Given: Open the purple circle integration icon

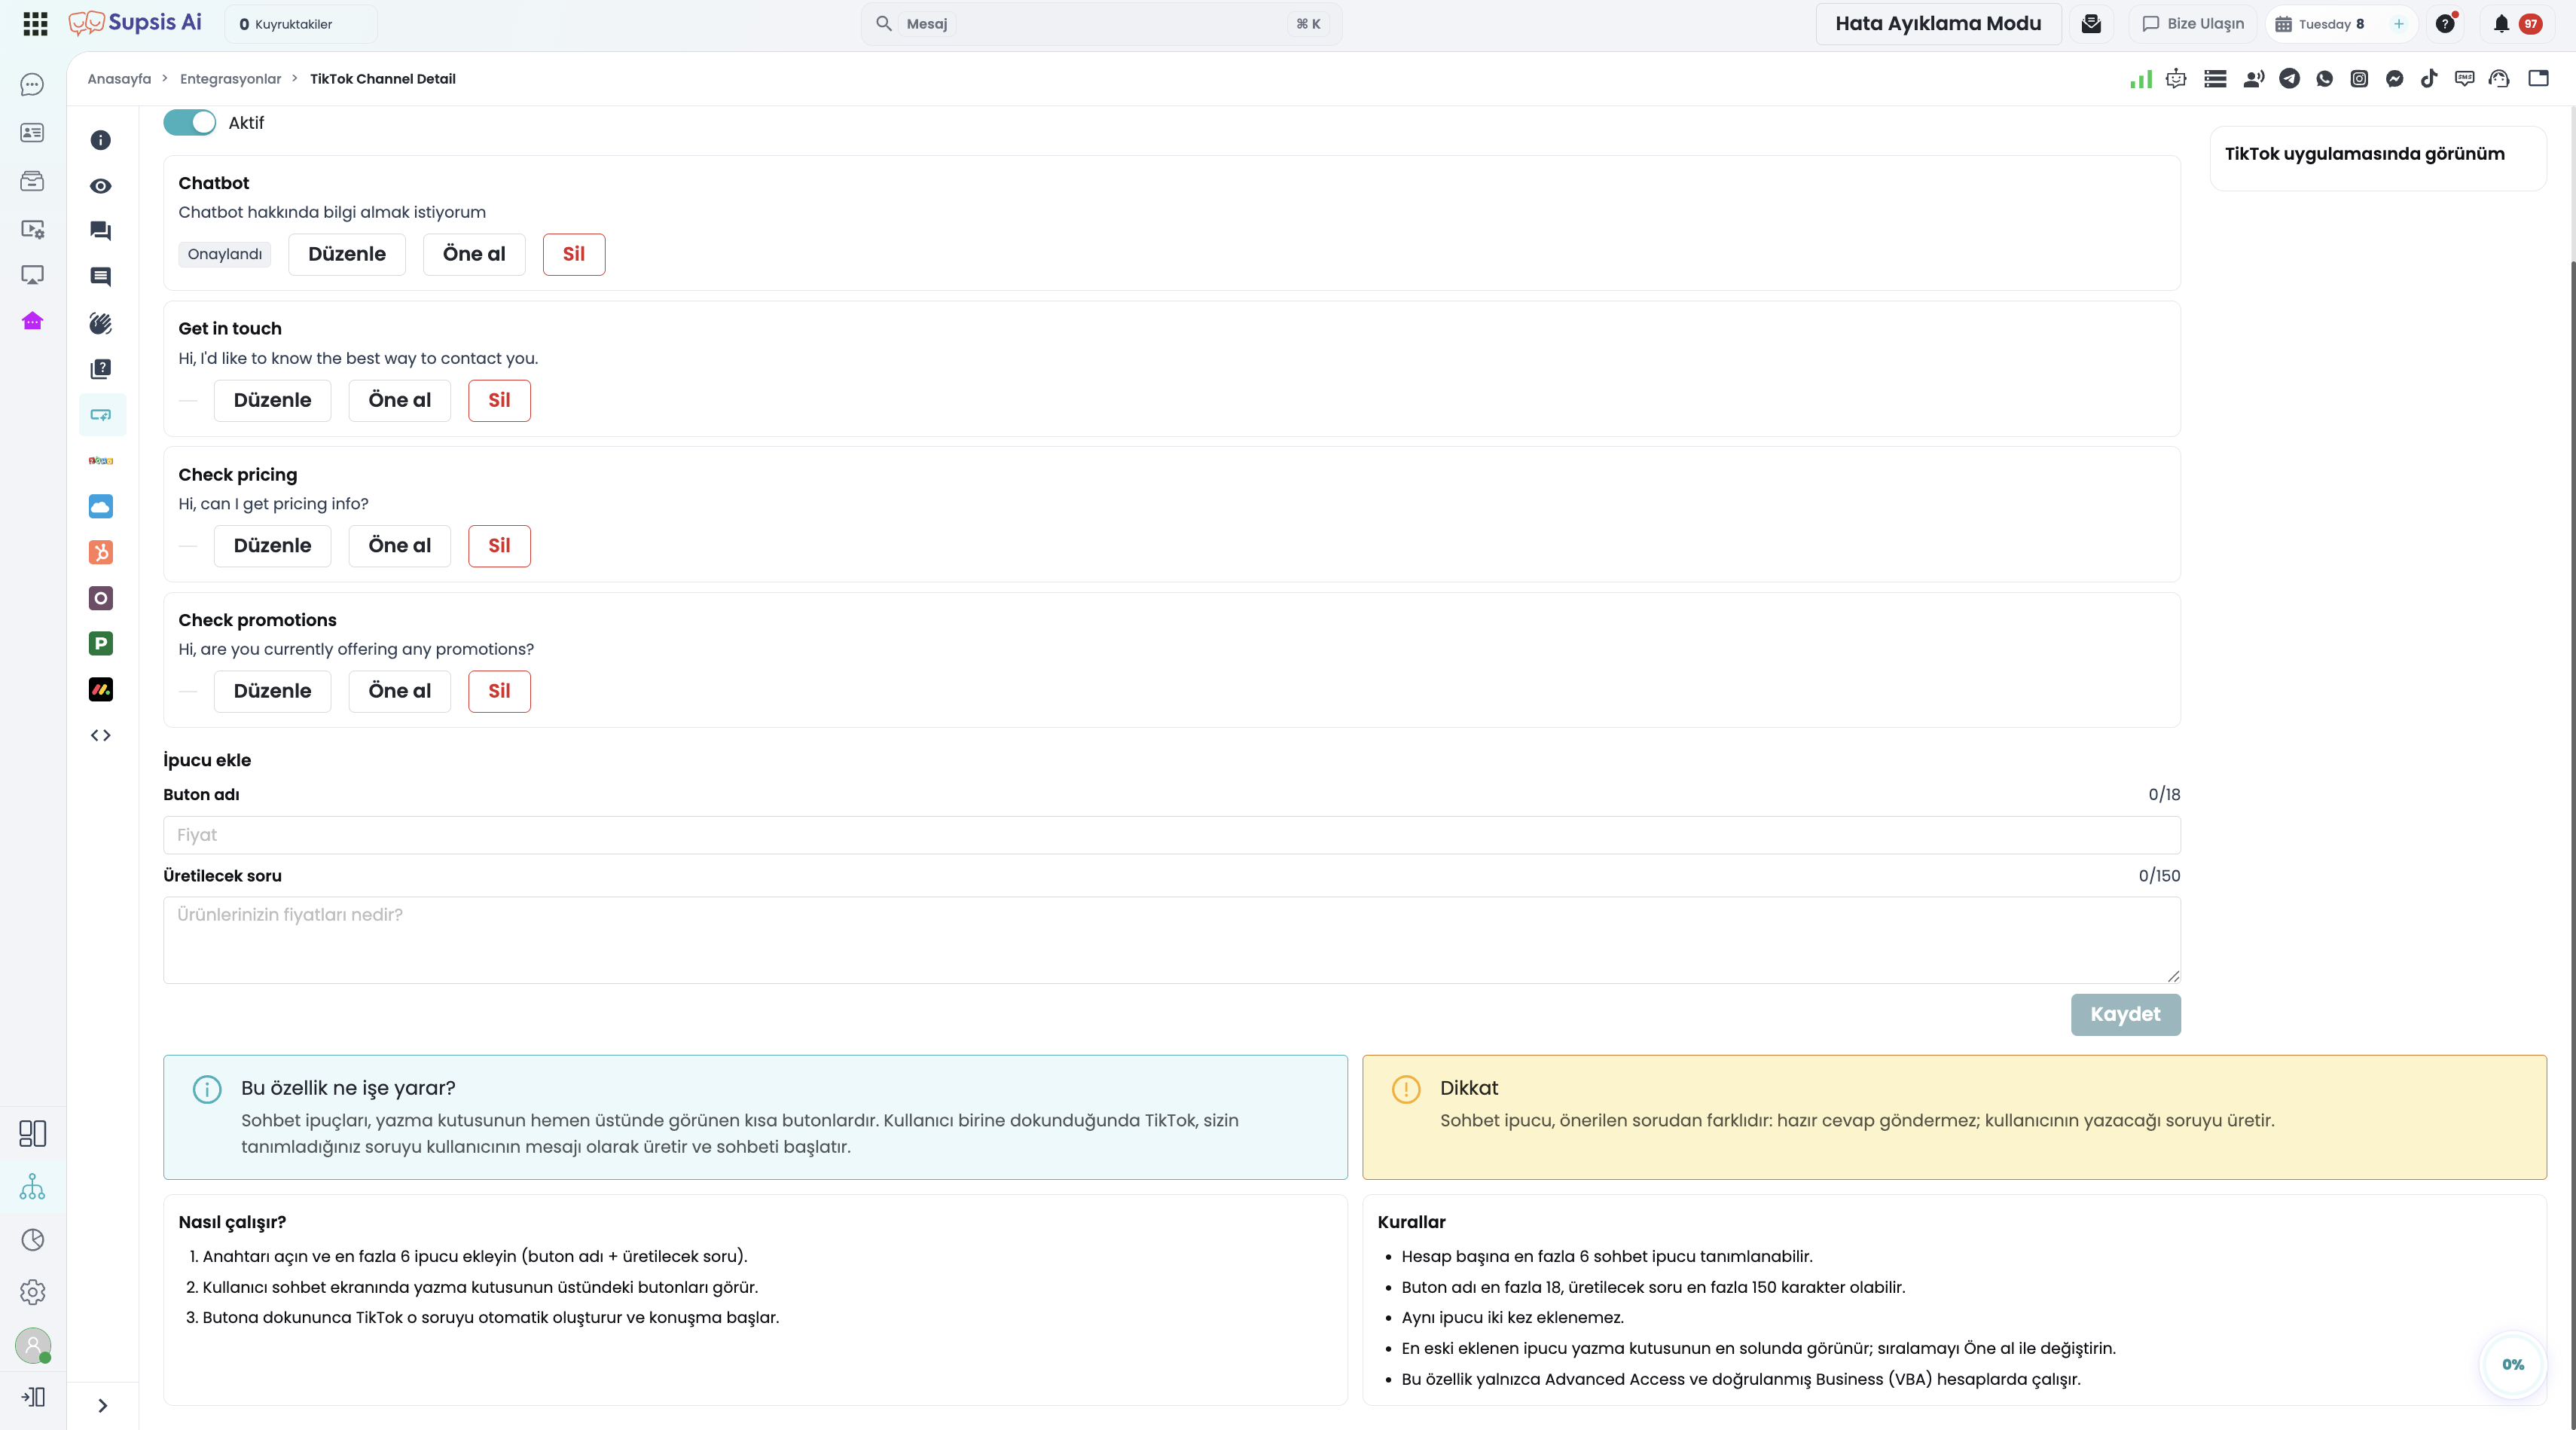Looking at the screenshot, I should click(x=101, y=598).
